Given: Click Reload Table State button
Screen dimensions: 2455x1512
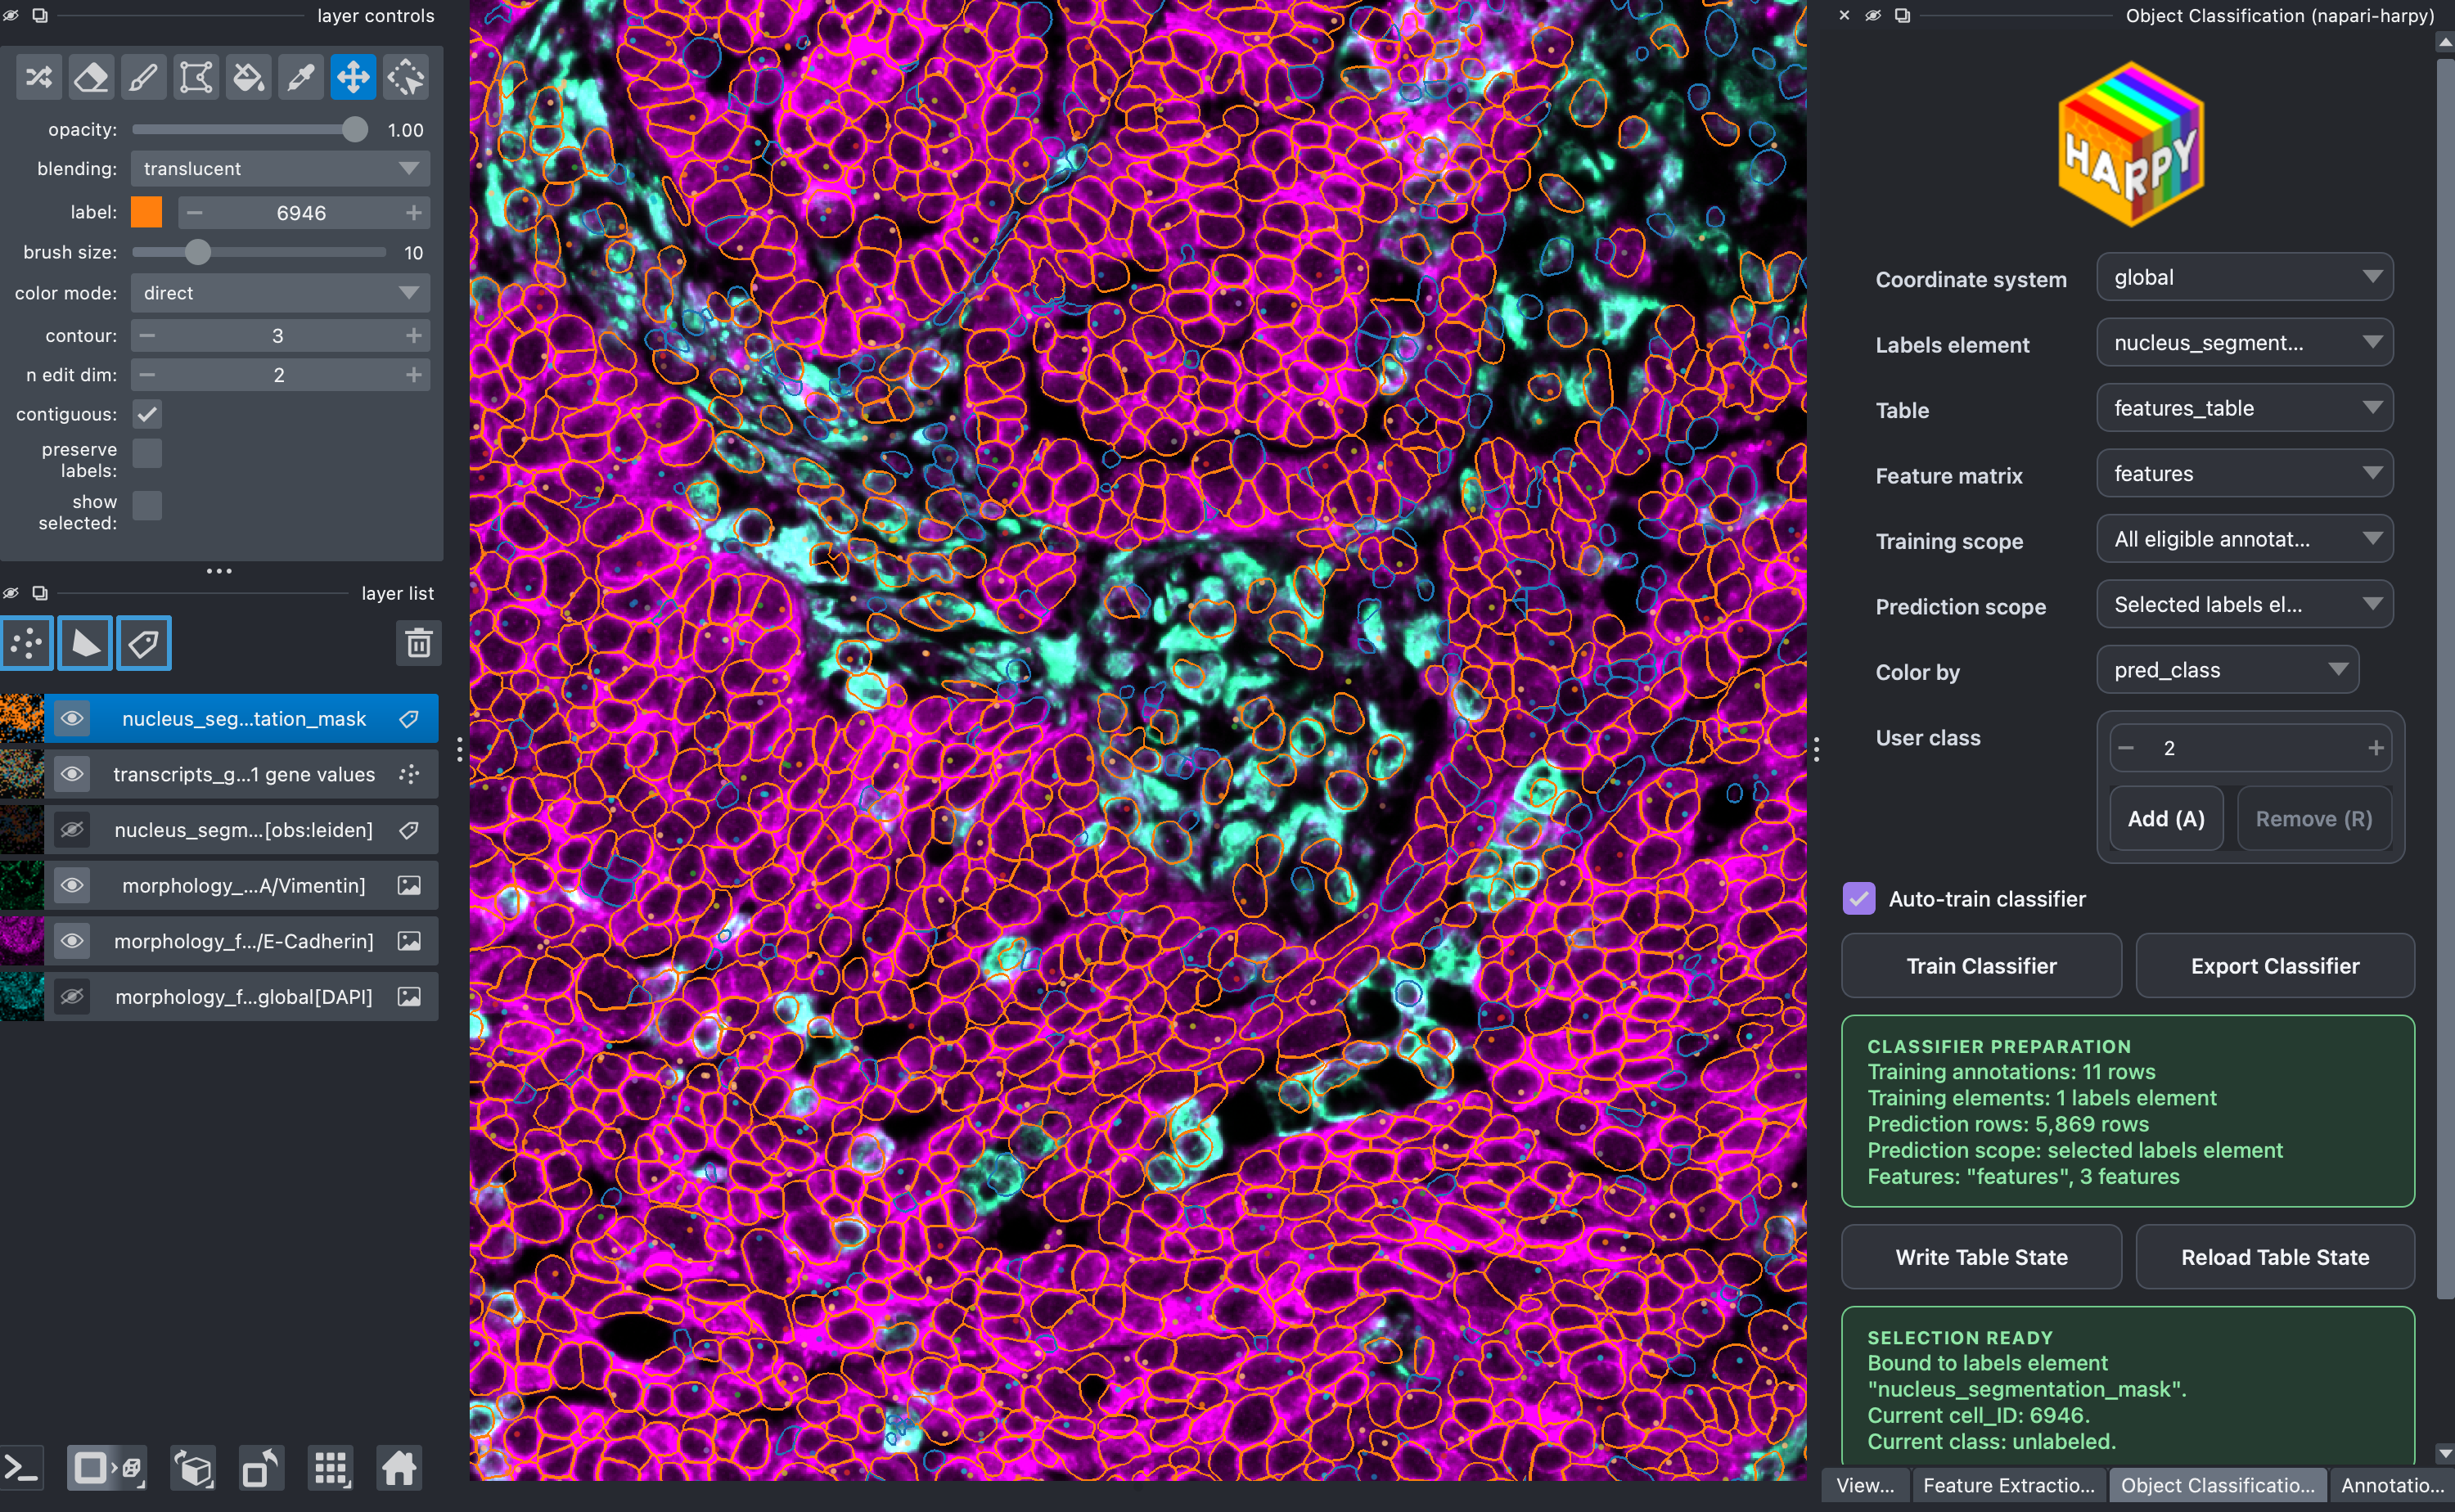Looking at the screenshot, I should pos(2275,1257).
